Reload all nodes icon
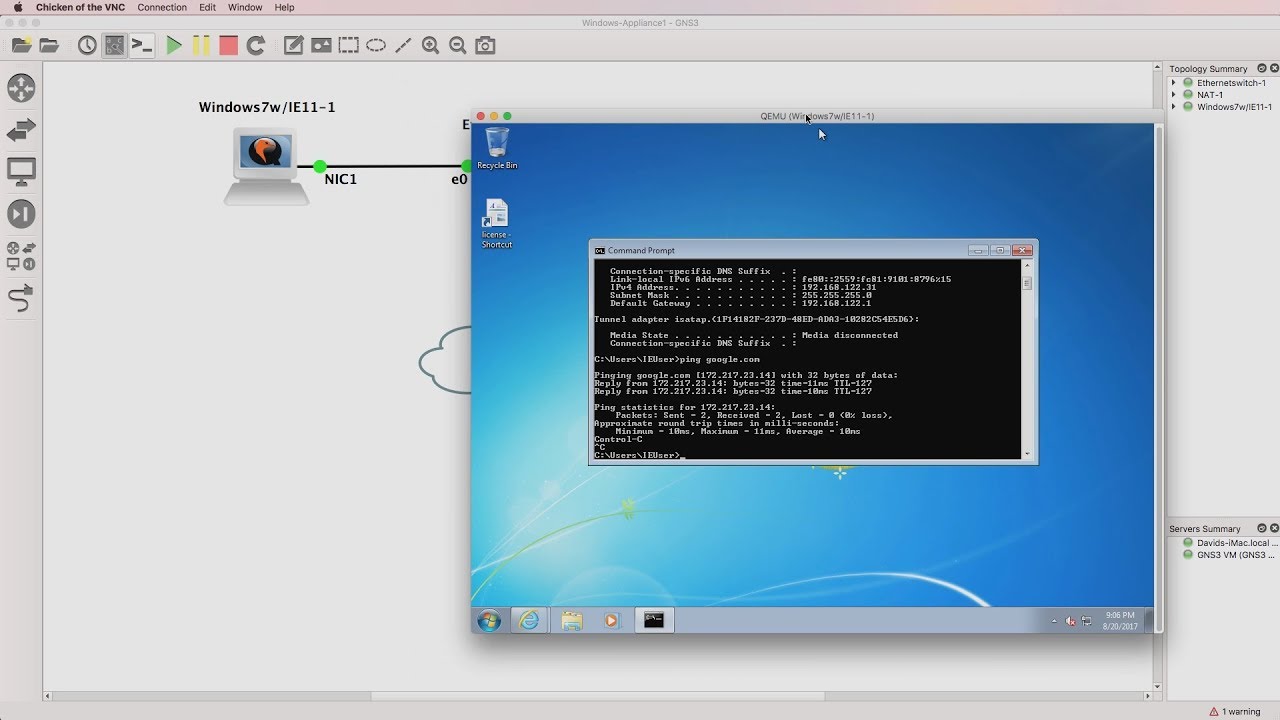 tap(256, 45)
